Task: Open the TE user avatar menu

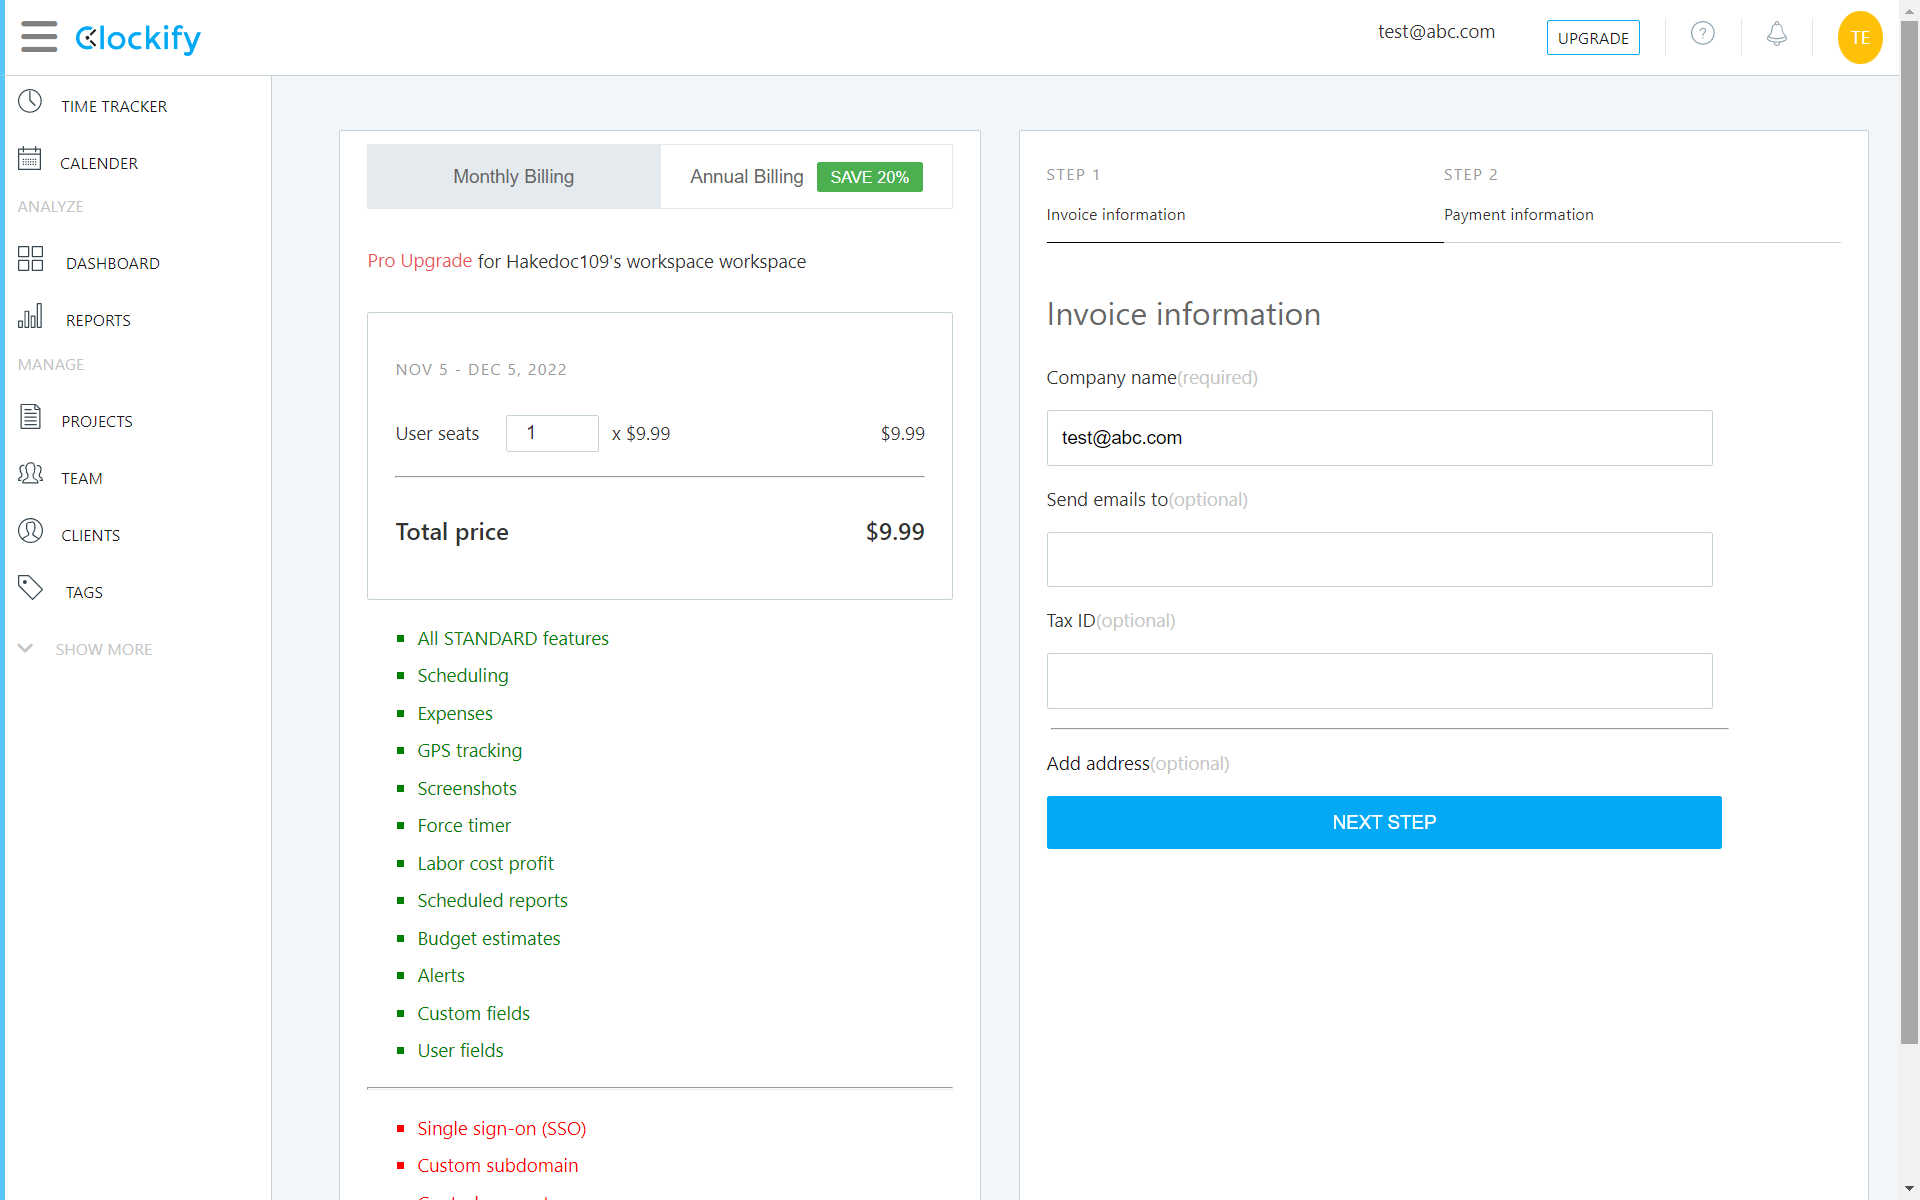Action: (x=1859, y=38)
